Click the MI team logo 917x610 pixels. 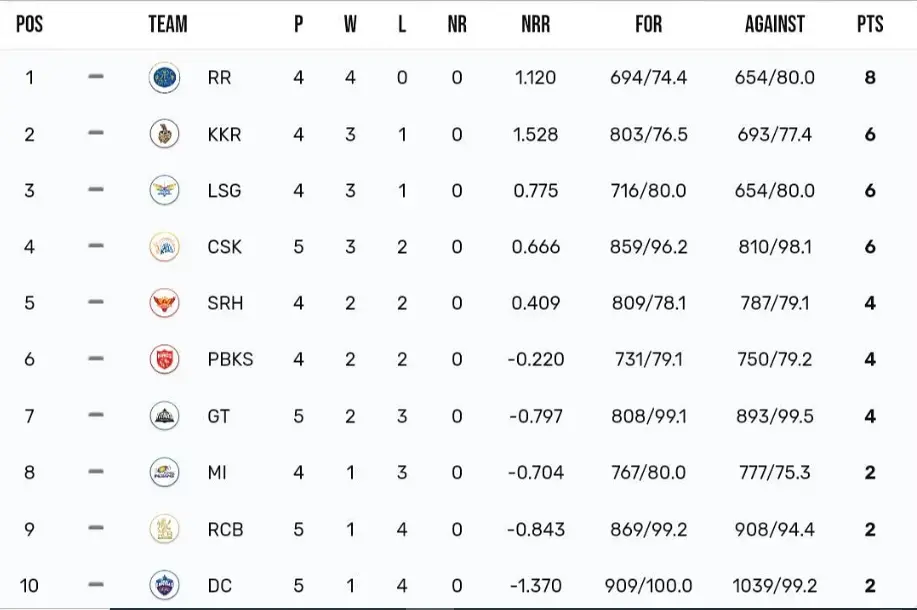[164, 472]
